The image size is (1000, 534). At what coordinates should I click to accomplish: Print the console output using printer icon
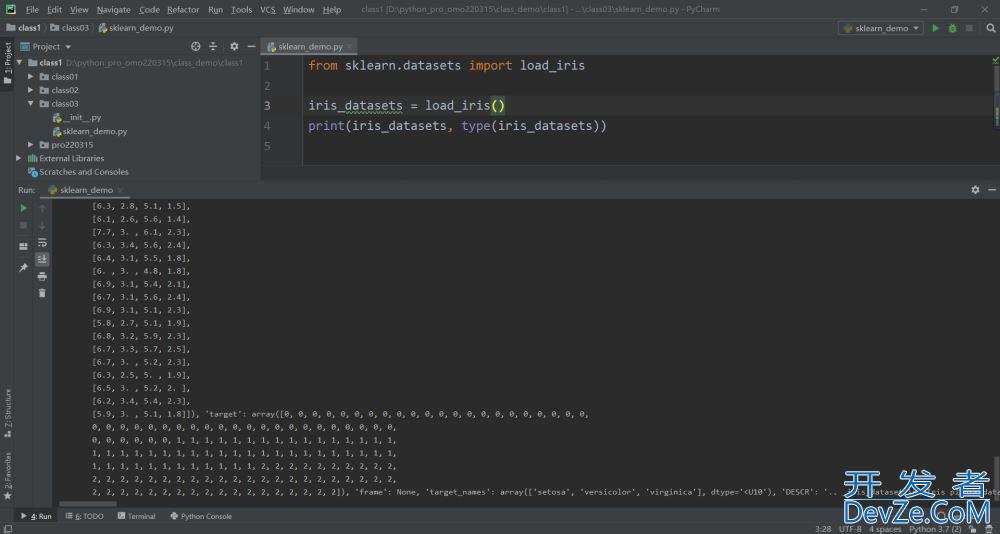[x=42, y=276]
